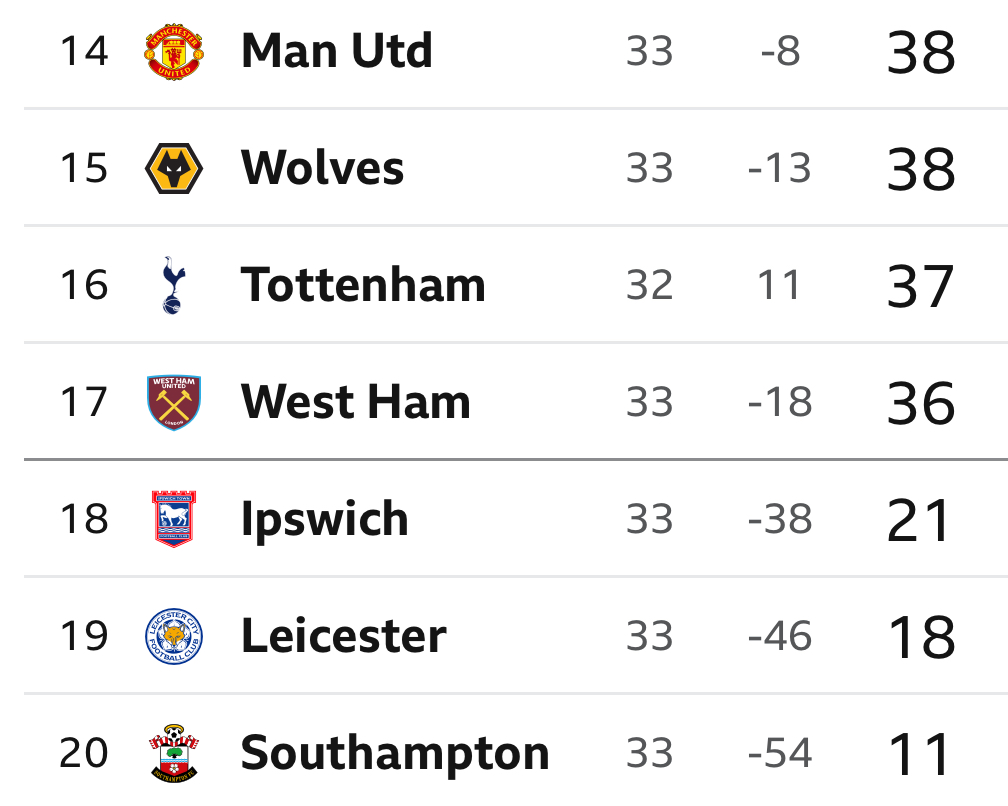The height and width of the screenshot is (806, 1008).
Task: Click the Manchester United club crest
Action: pyautogui.click(x=174, y=52)
